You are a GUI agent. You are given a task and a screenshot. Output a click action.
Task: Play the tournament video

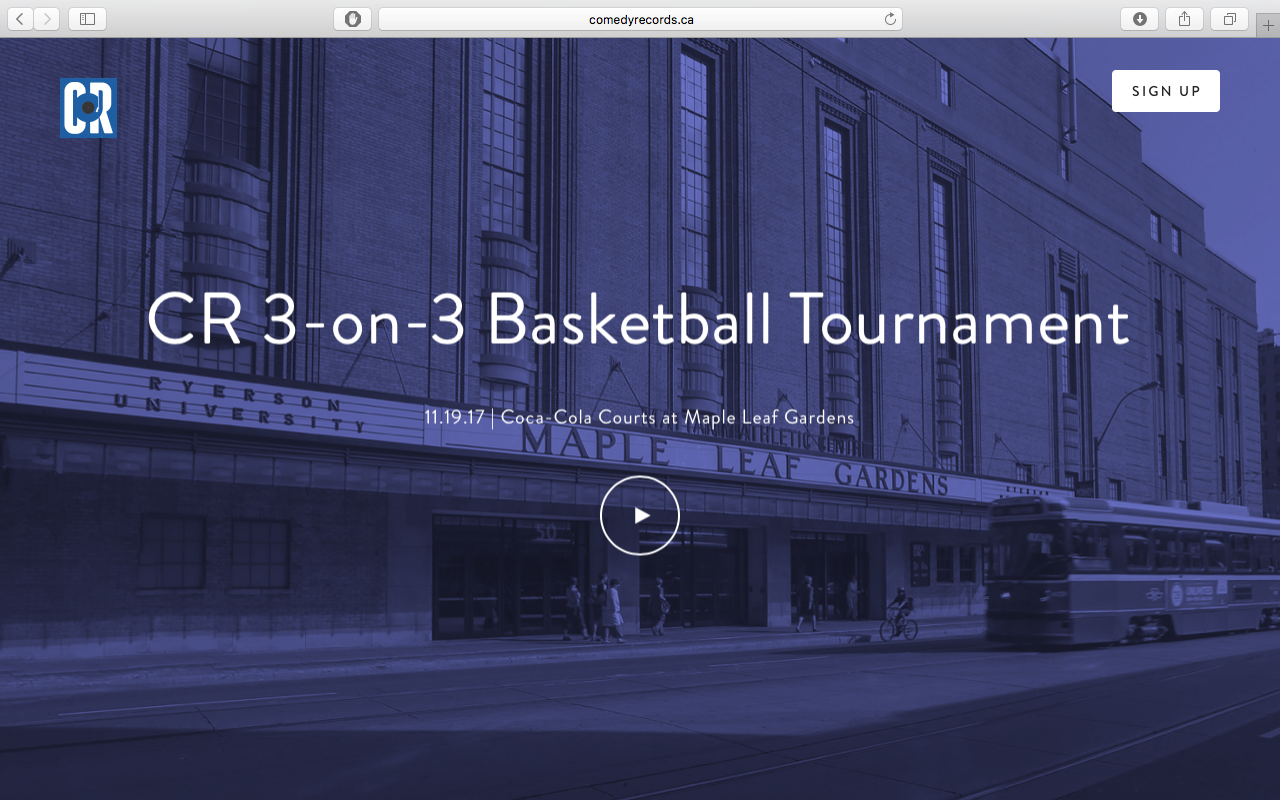click(x=640, y=515)
